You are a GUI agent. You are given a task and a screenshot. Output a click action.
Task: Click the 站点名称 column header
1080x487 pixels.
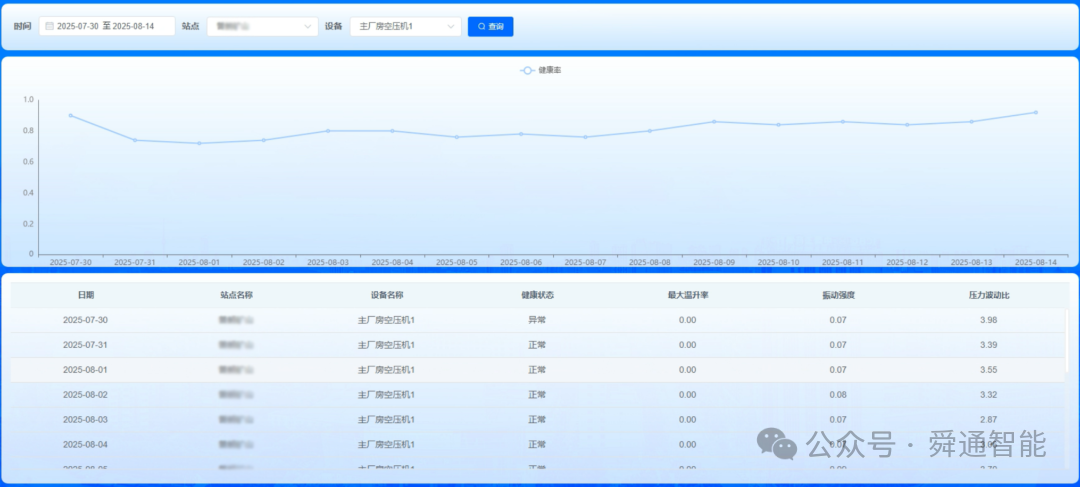(x=236, y=295)
